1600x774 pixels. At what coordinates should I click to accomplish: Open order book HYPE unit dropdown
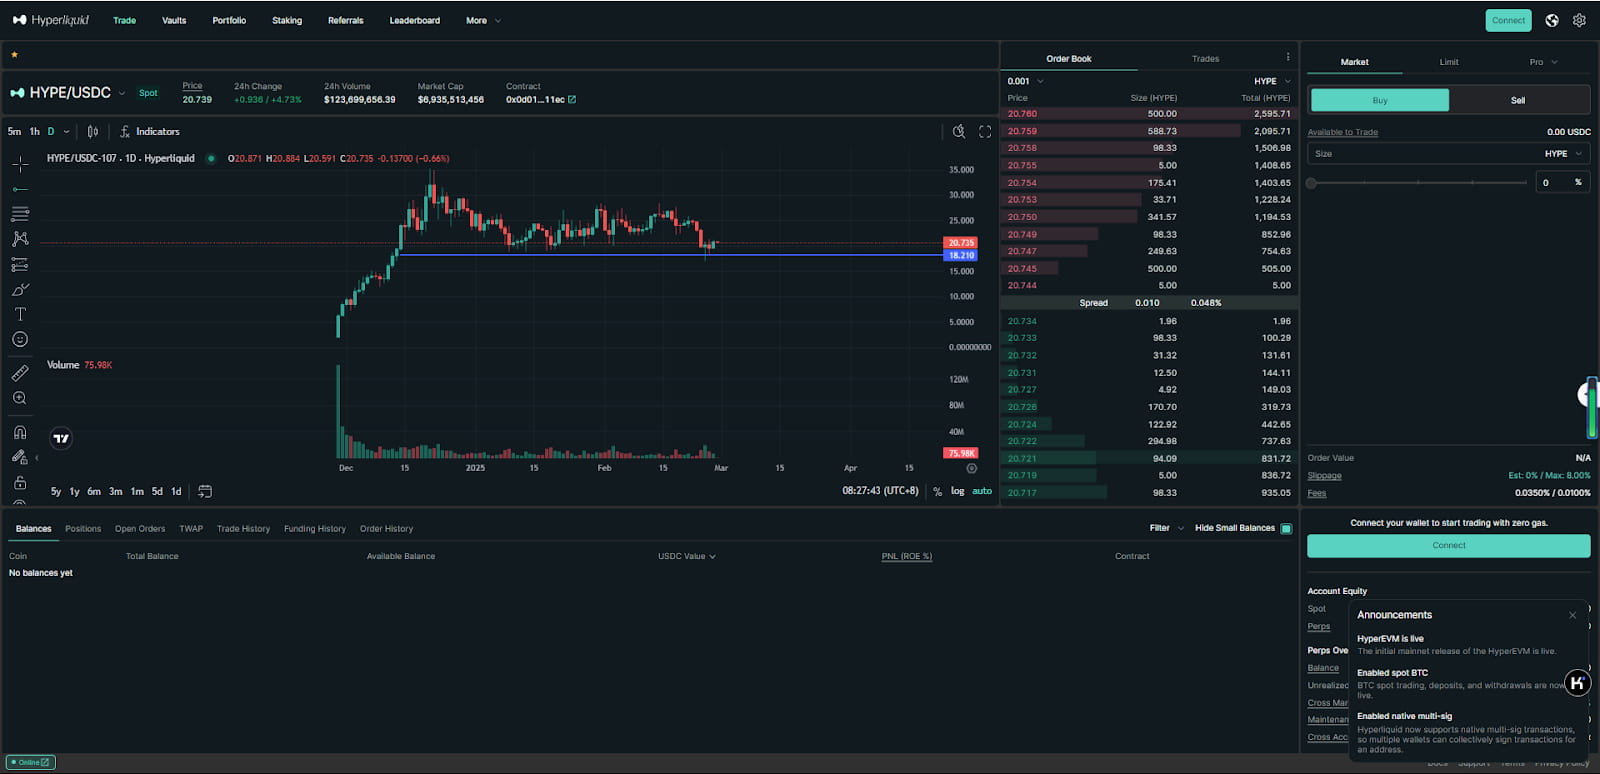coord(1272,81)
